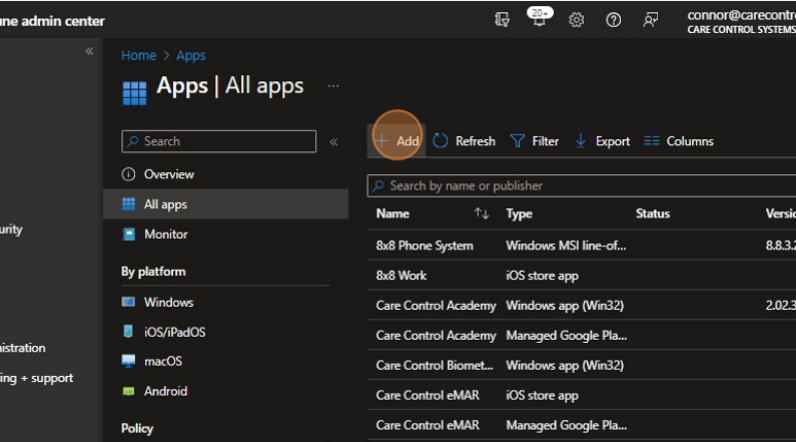The image size is (796, 442).
Task: Select Overview in the Apps menu
Action: click(168, 174)
